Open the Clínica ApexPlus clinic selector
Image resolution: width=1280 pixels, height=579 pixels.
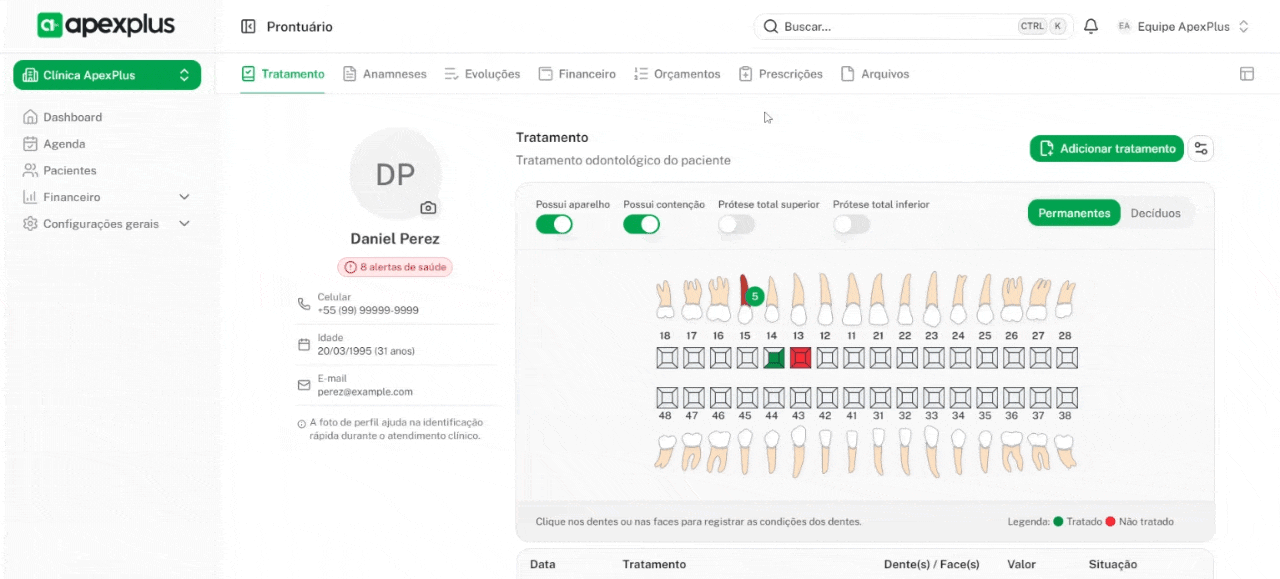107,75
